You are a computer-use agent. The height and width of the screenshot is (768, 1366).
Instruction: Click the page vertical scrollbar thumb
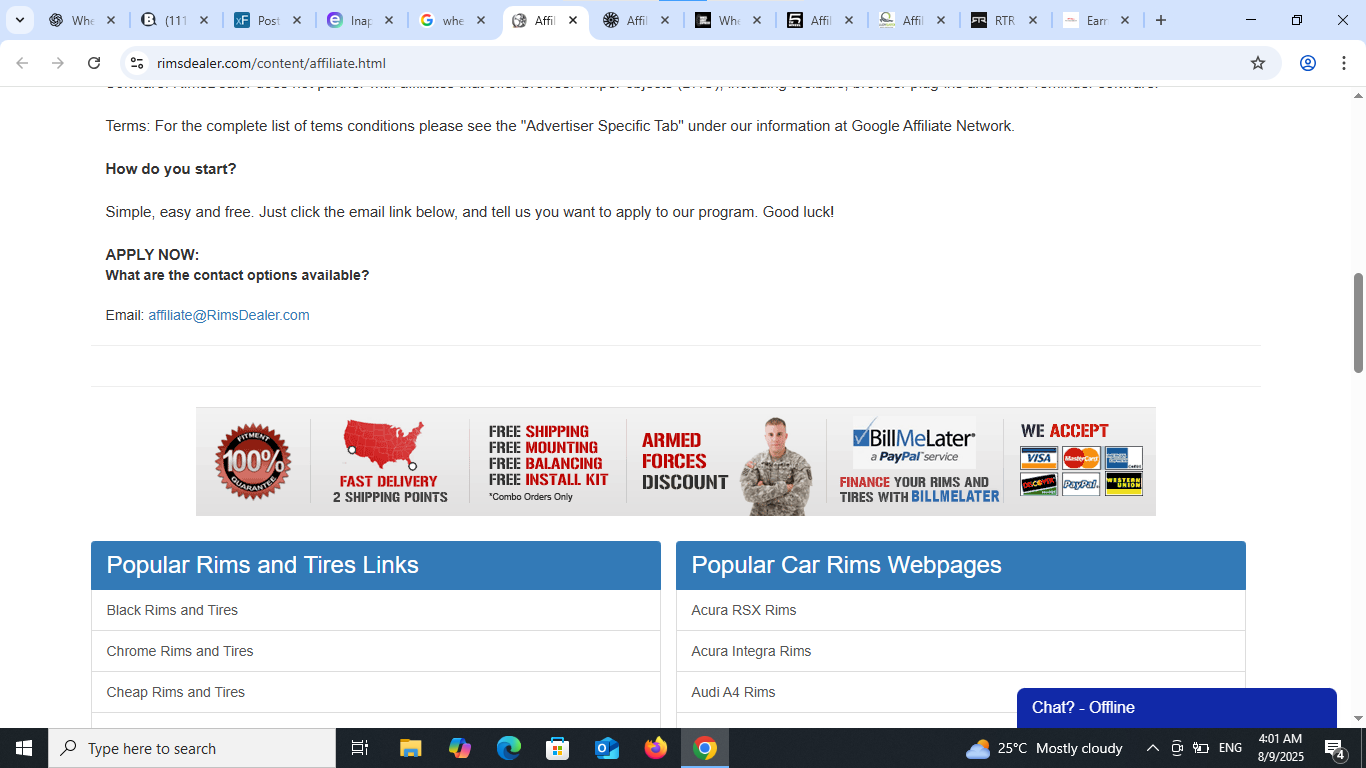(1358, 323)
